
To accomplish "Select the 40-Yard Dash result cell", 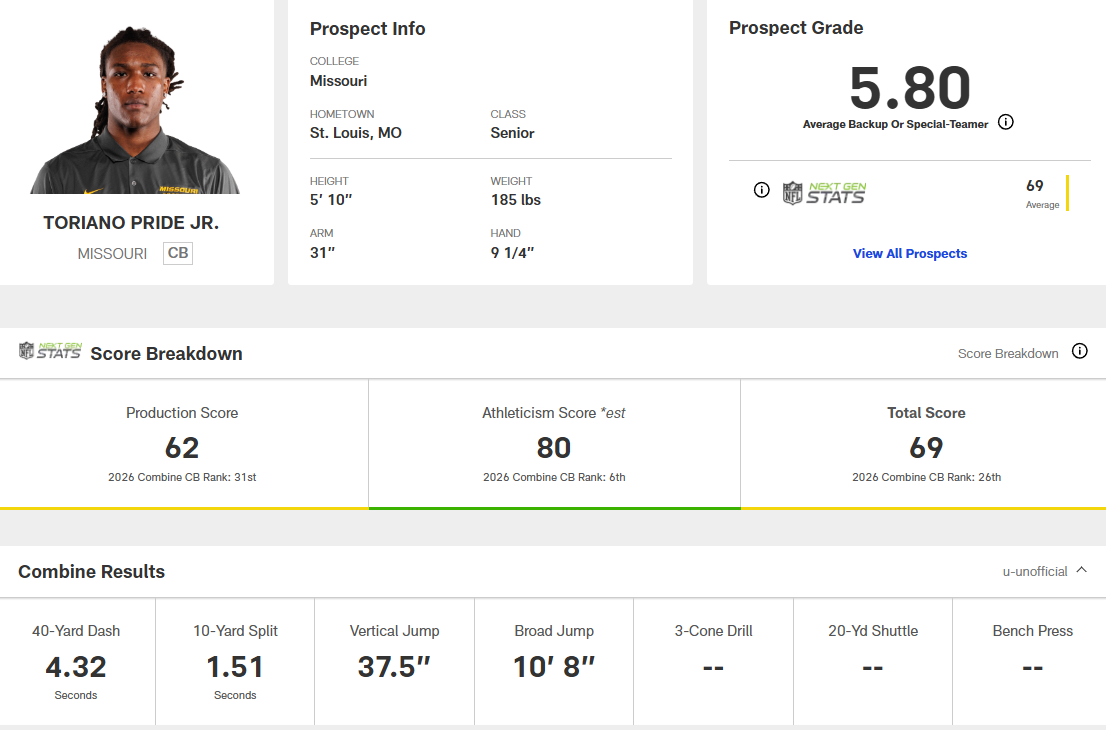I will coord(77,663).
